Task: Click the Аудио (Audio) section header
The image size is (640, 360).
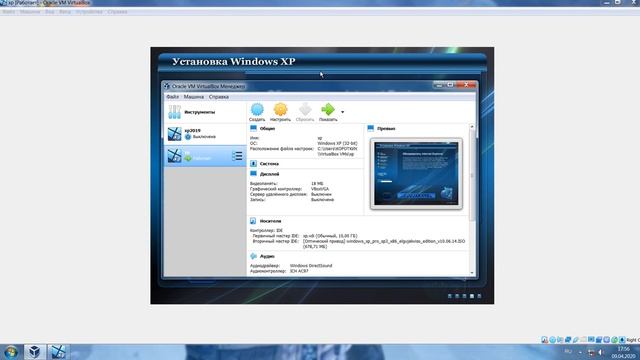Action: [x=267, y=256]
